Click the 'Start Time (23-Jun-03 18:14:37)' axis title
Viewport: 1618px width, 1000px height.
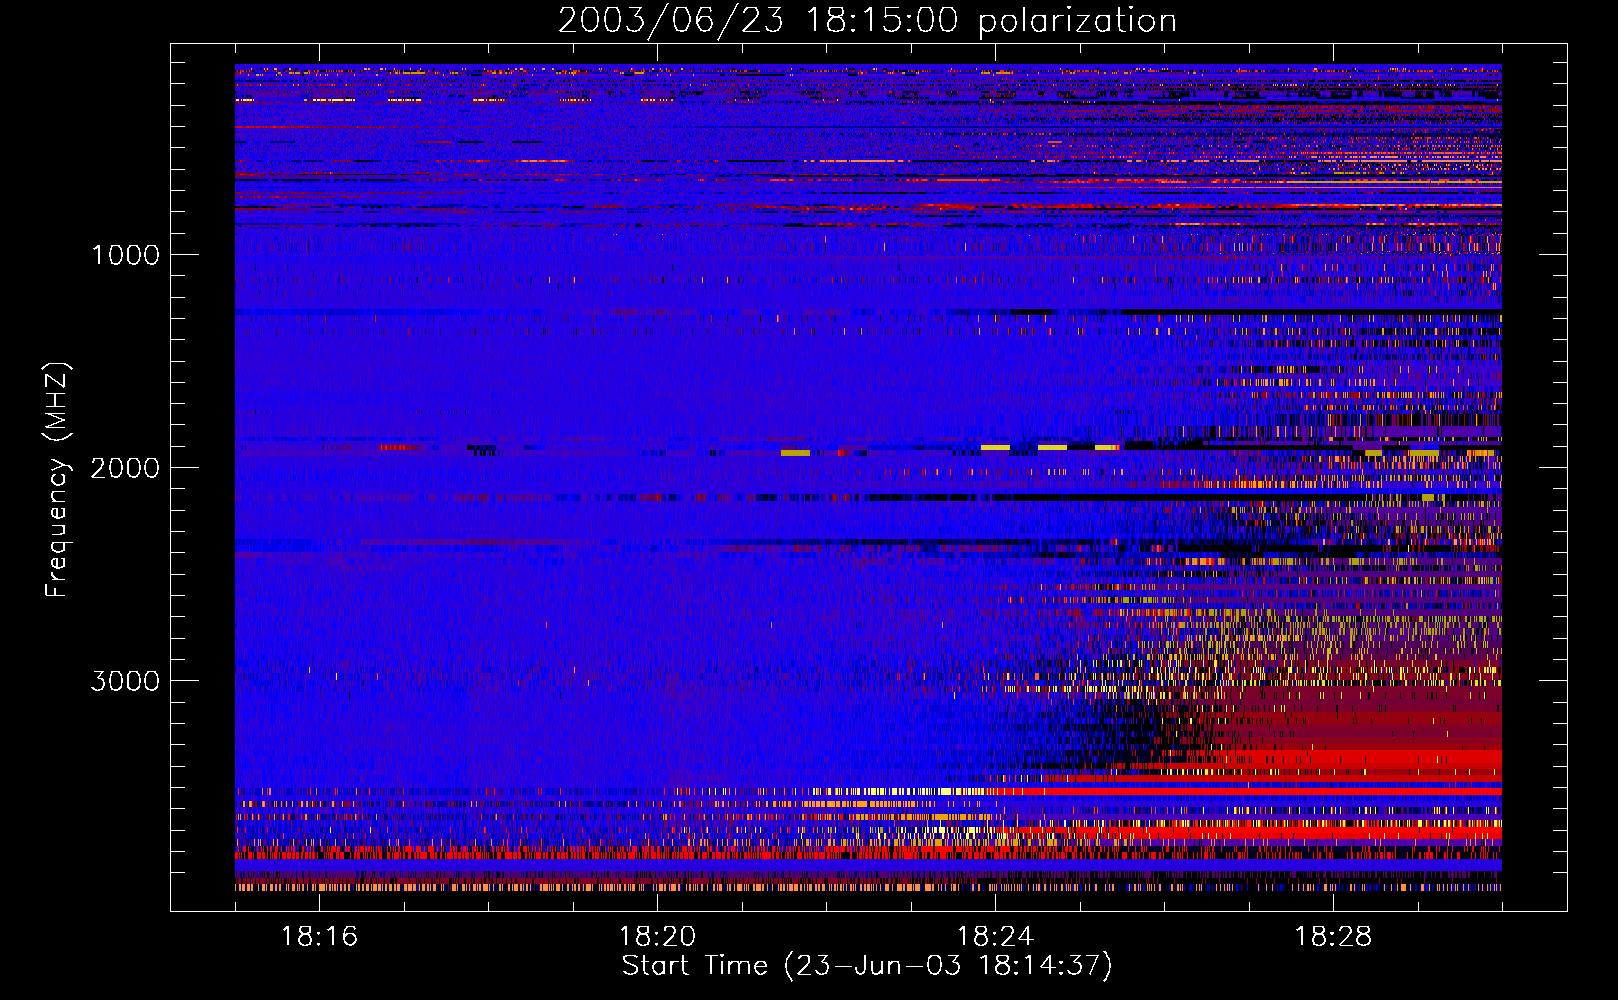click(x=867, y=966)
